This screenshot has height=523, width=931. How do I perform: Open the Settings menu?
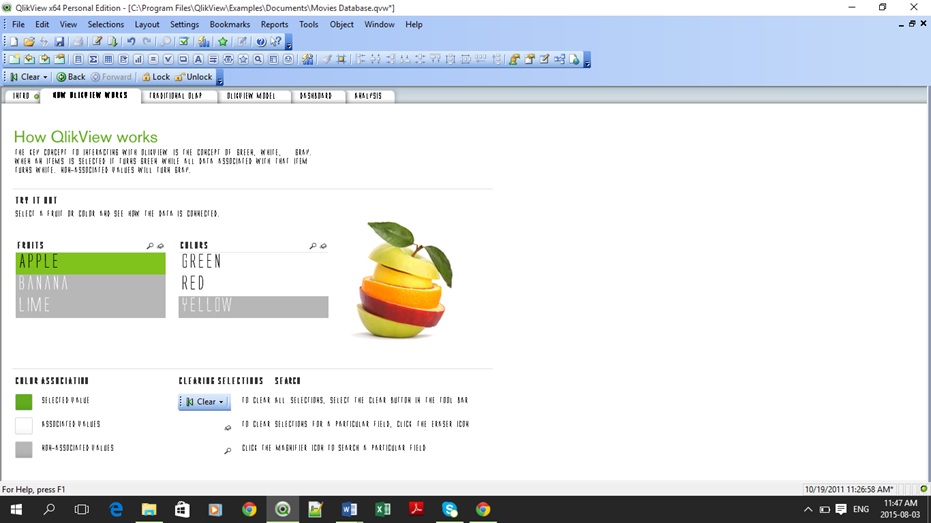pyautogui.click(x=185, y=24)
